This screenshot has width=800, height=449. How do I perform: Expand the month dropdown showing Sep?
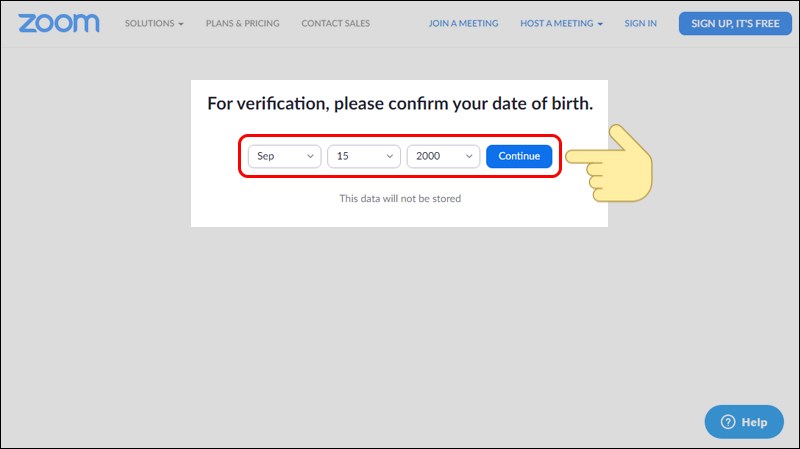point(284,156)
